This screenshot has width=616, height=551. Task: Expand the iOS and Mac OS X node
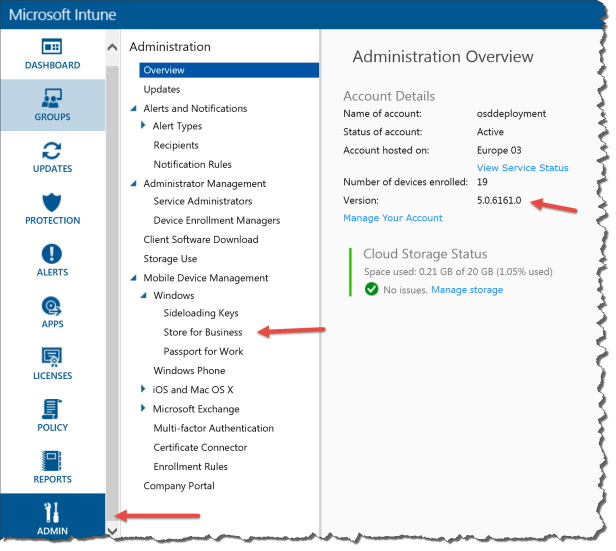[x=143, y=389]
